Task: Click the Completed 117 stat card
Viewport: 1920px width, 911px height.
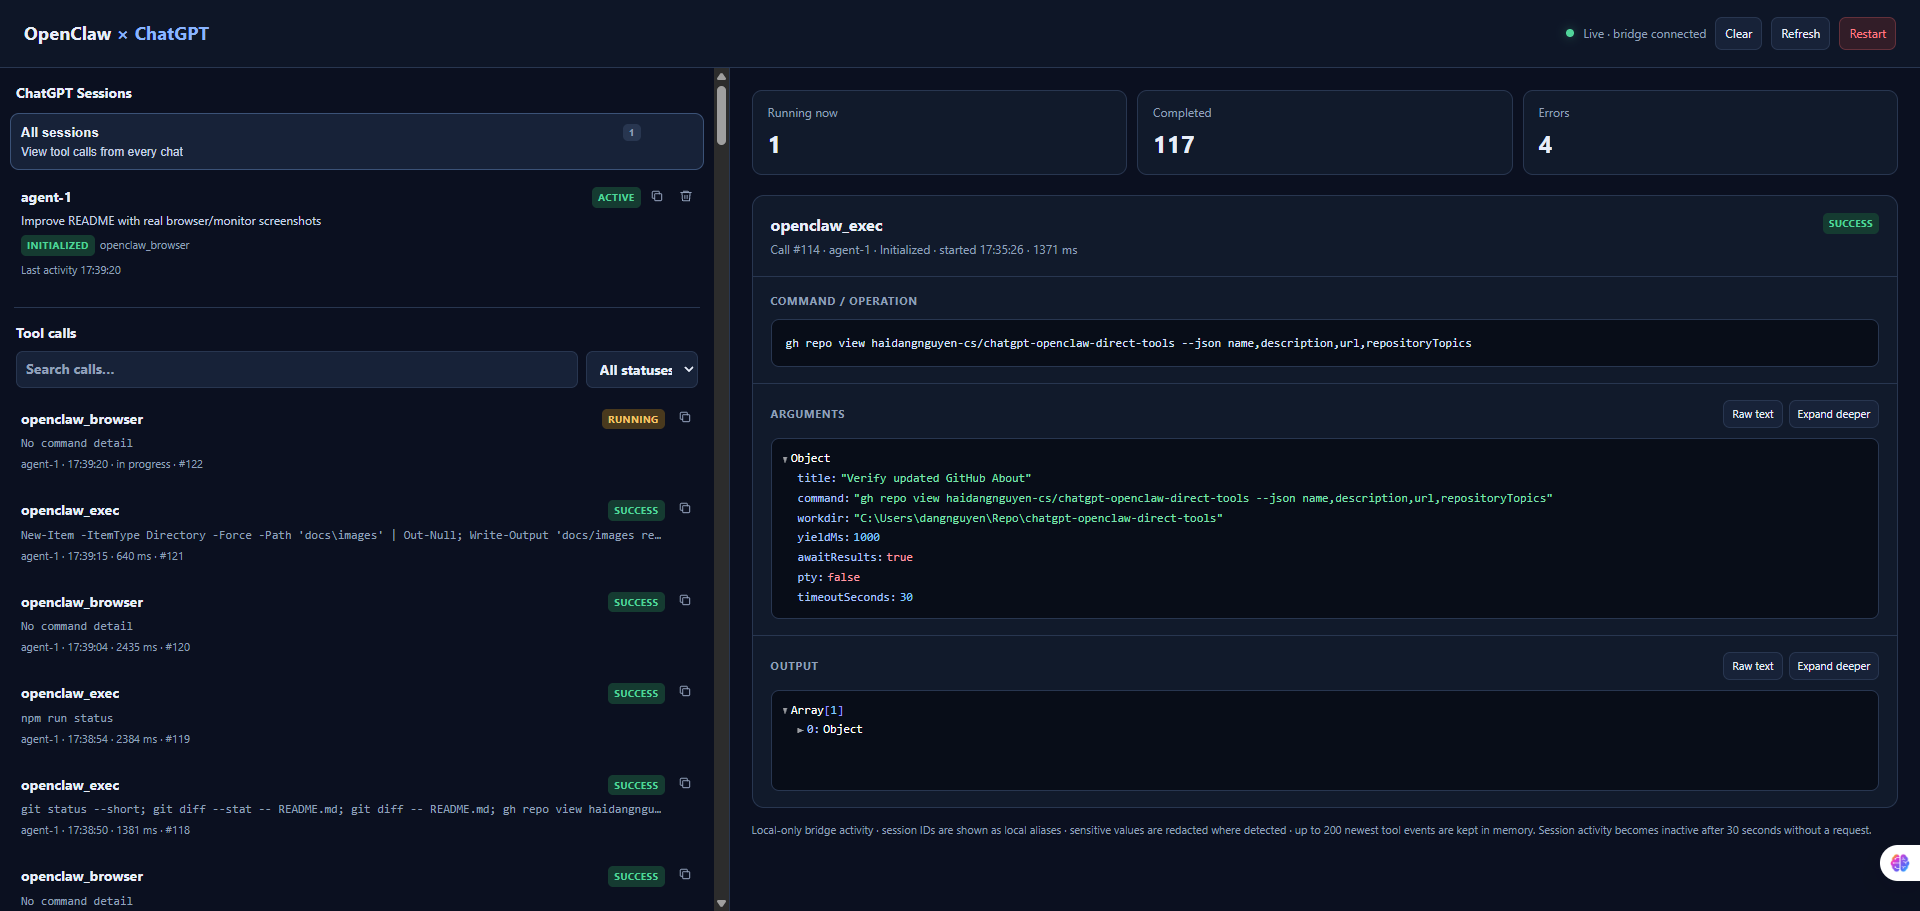Action: click(x=1324, y=133)
